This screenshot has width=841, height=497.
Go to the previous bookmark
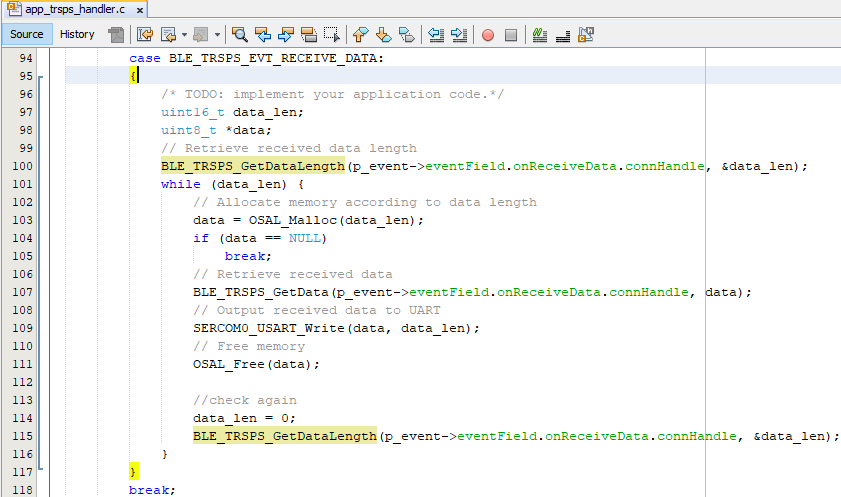(x=361, y=34)
